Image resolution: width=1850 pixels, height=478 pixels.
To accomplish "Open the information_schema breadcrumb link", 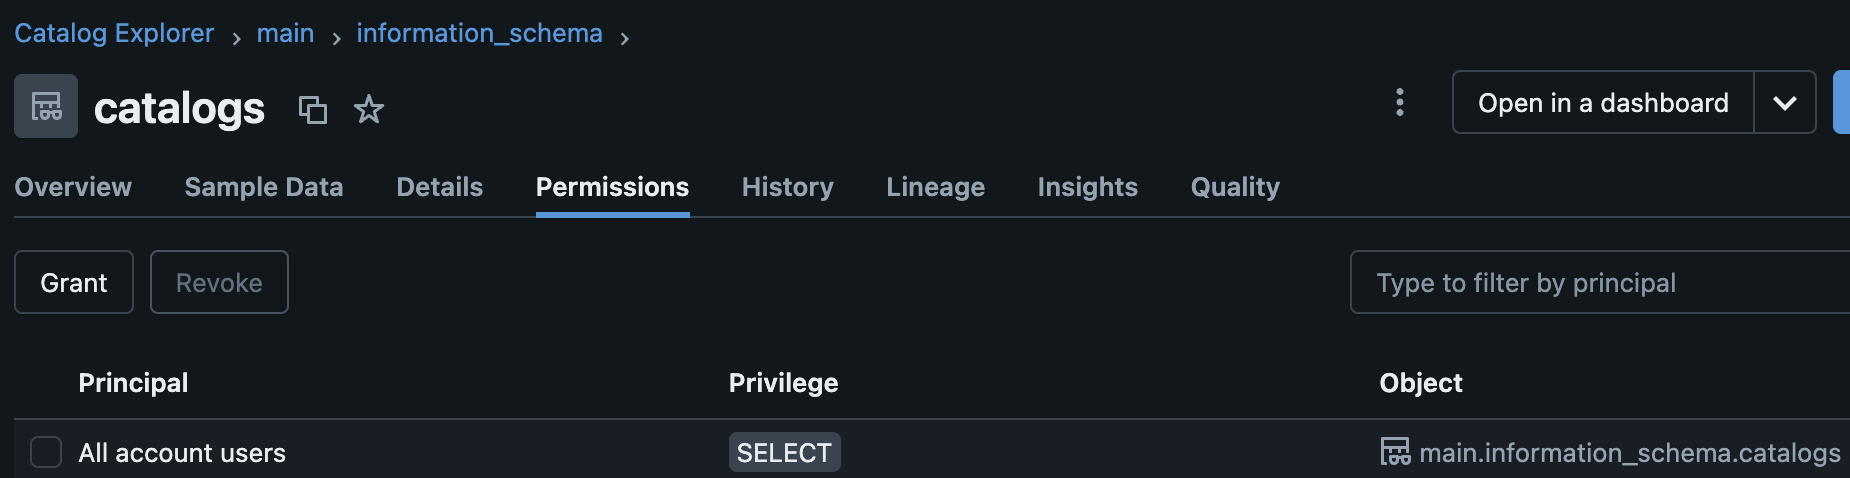I will (x=480, y=33).
